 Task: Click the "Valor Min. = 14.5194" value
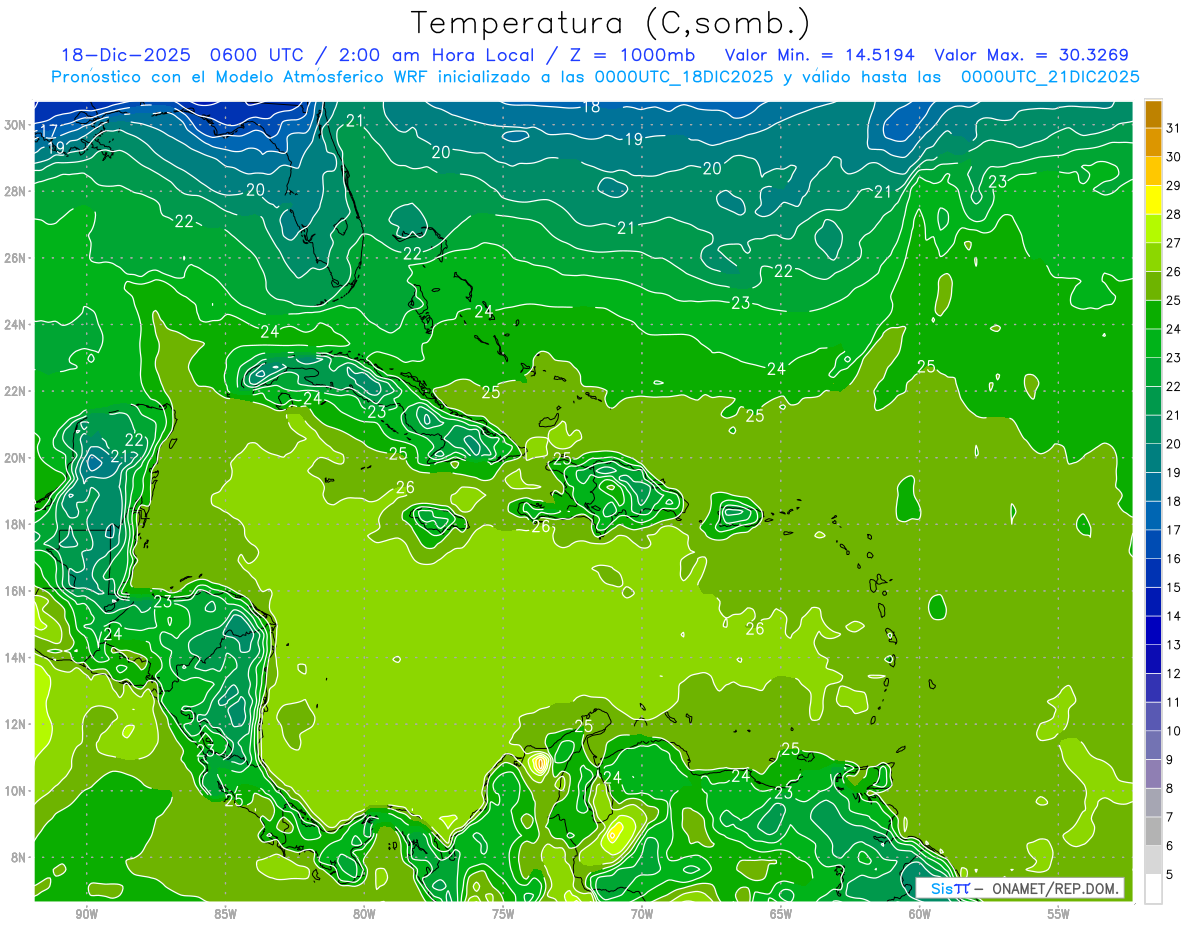click(820, 55)
